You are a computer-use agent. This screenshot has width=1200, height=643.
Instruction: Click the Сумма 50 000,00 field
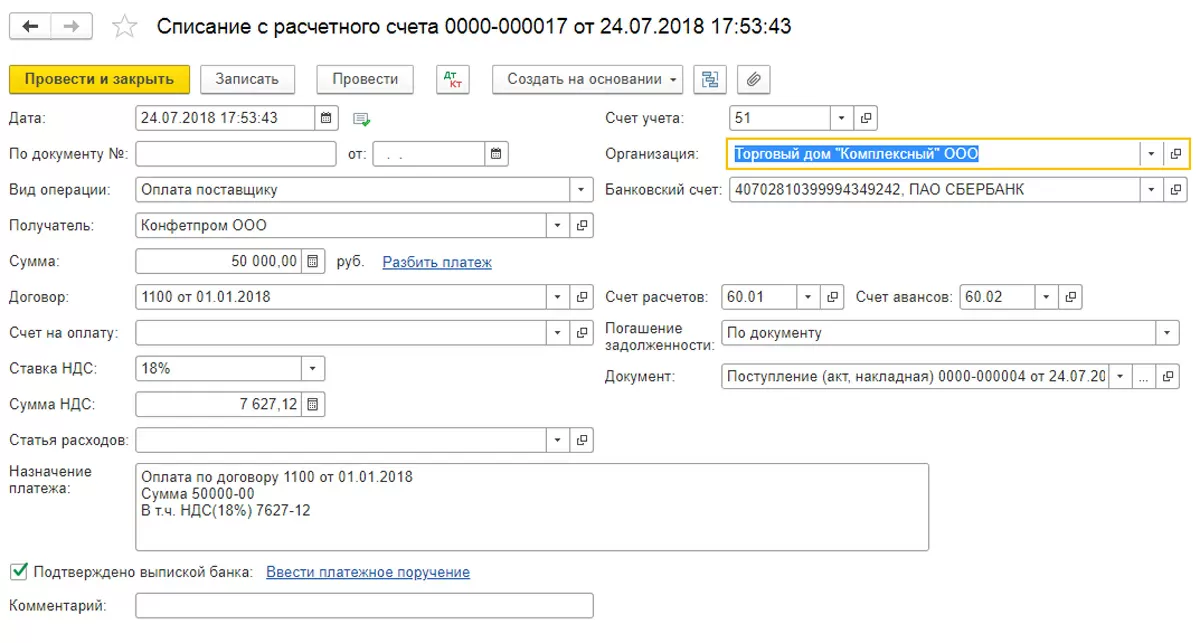[218, 262]
